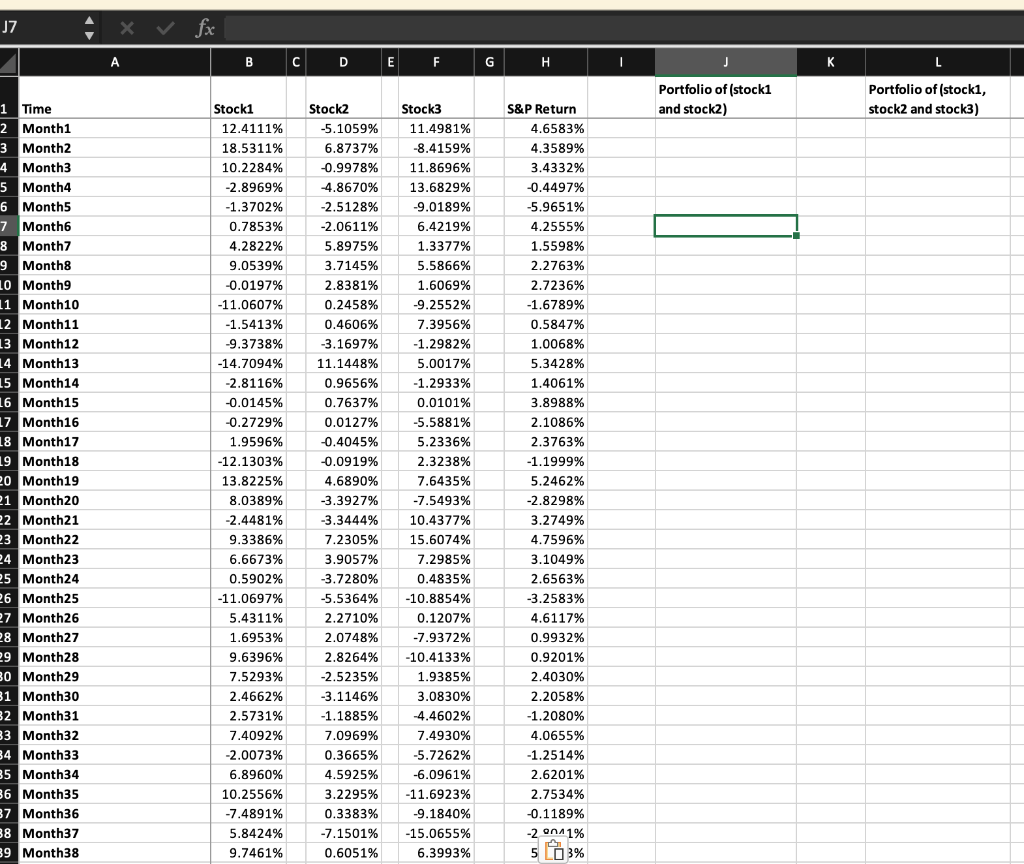Click Stock1 value 10.2556%
The height and width of the screenshot is (864, 1024).
coord(249,795)
